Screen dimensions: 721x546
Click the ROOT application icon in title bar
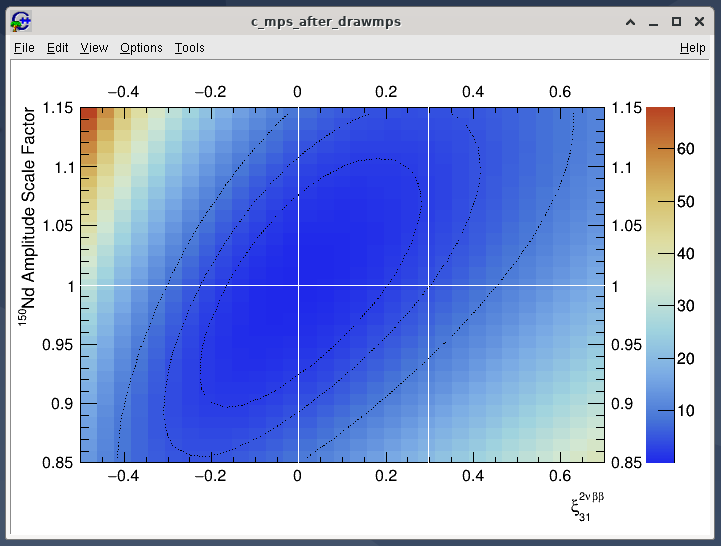pyautogui.click(x=21, y=22)
